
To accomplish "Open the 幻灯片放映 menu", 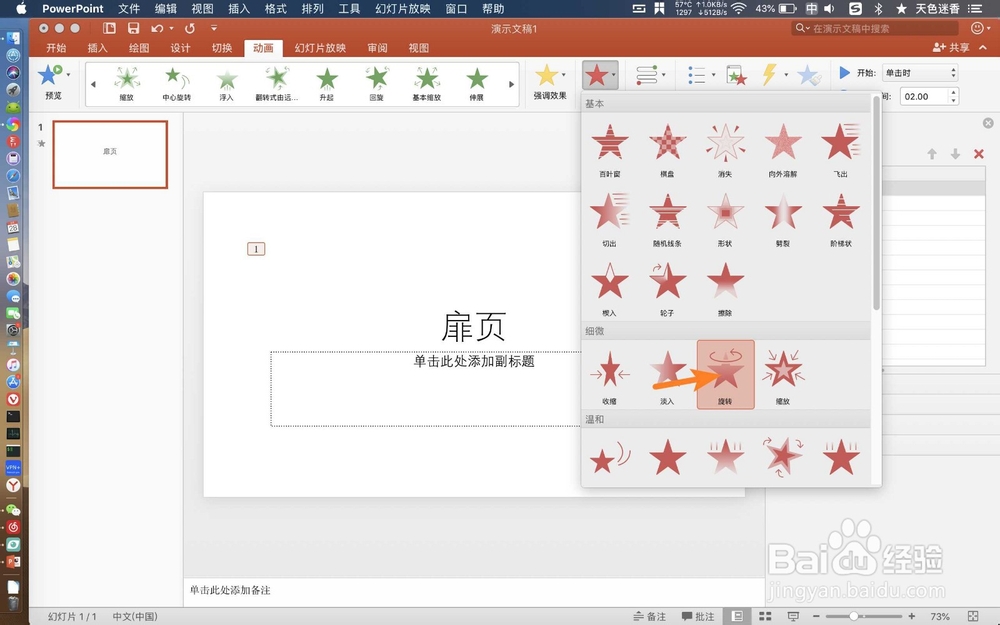I will [402, 9].
